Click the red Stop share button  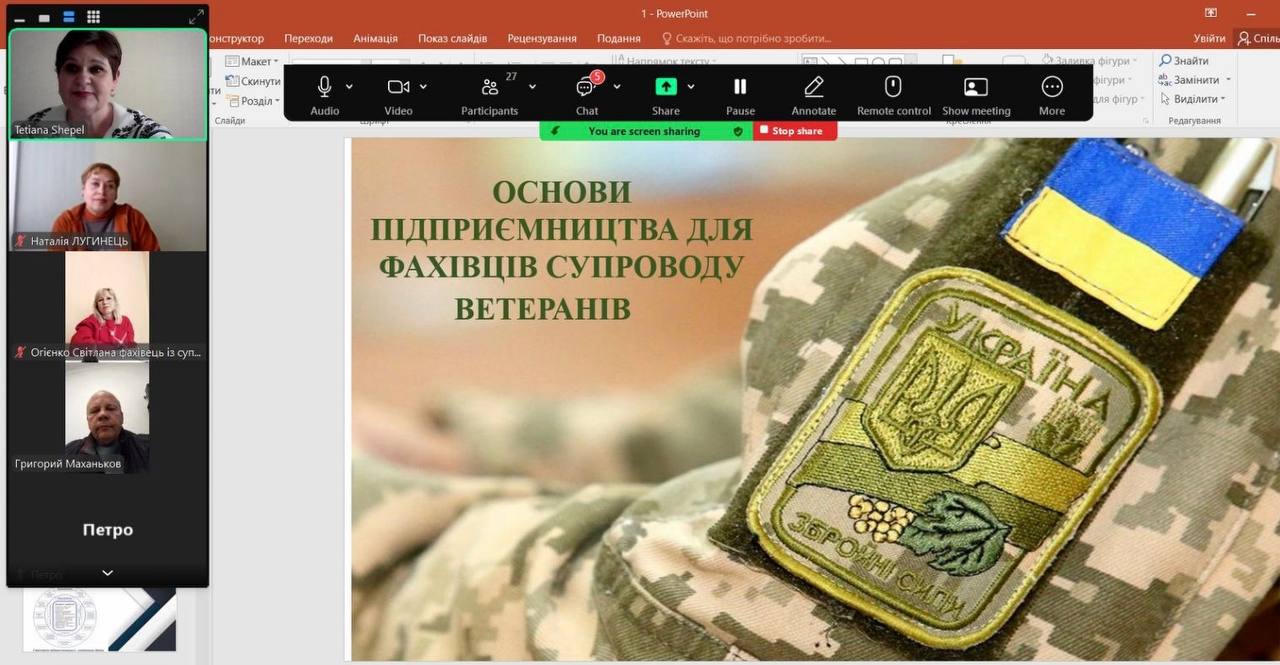[795, 131]
